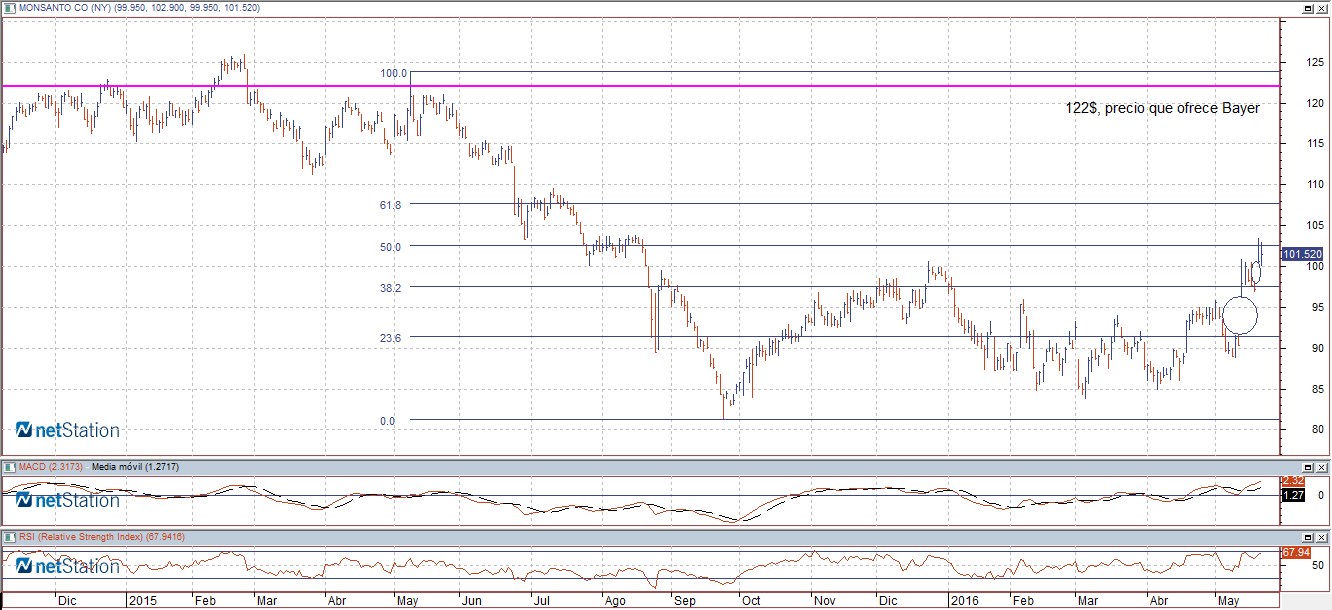Click the 67.94 RSI value tag
Screen dimensions: 1332x610
click(1295, 552)
